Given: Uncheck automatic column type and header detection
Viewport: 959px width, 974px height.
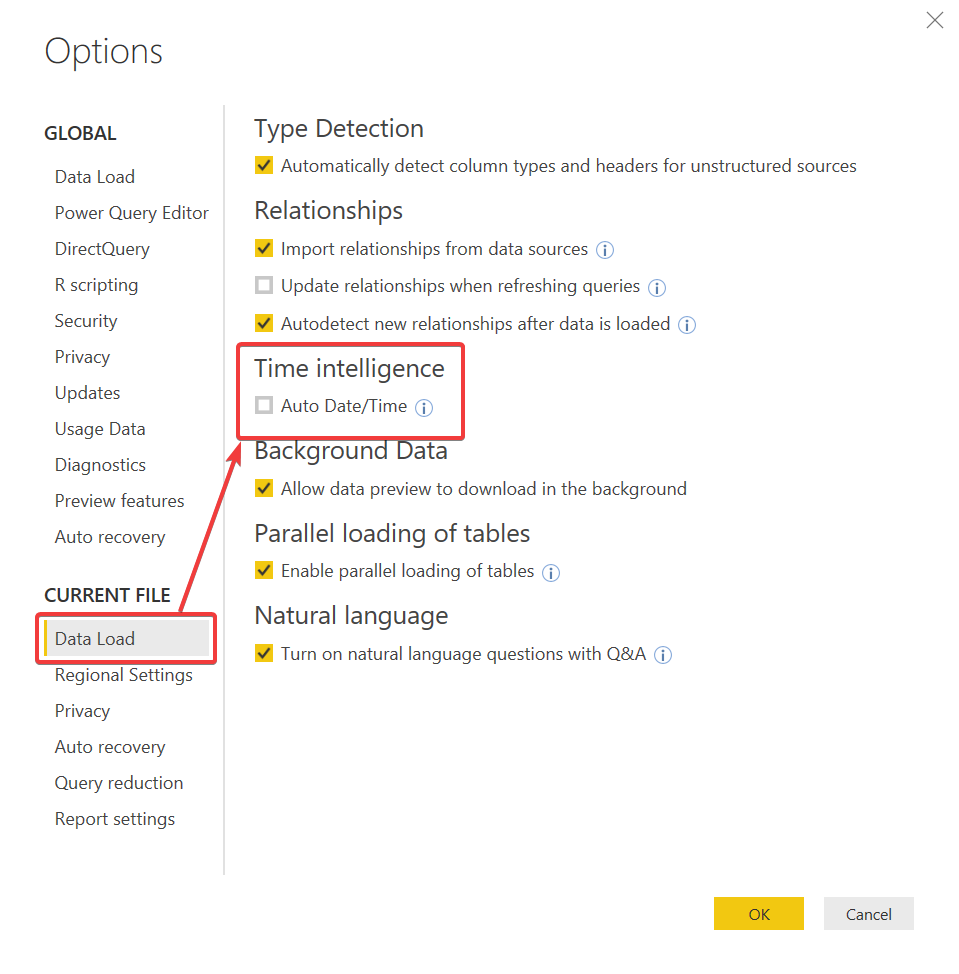Looking at the screenshot, I should click(264, 165).
